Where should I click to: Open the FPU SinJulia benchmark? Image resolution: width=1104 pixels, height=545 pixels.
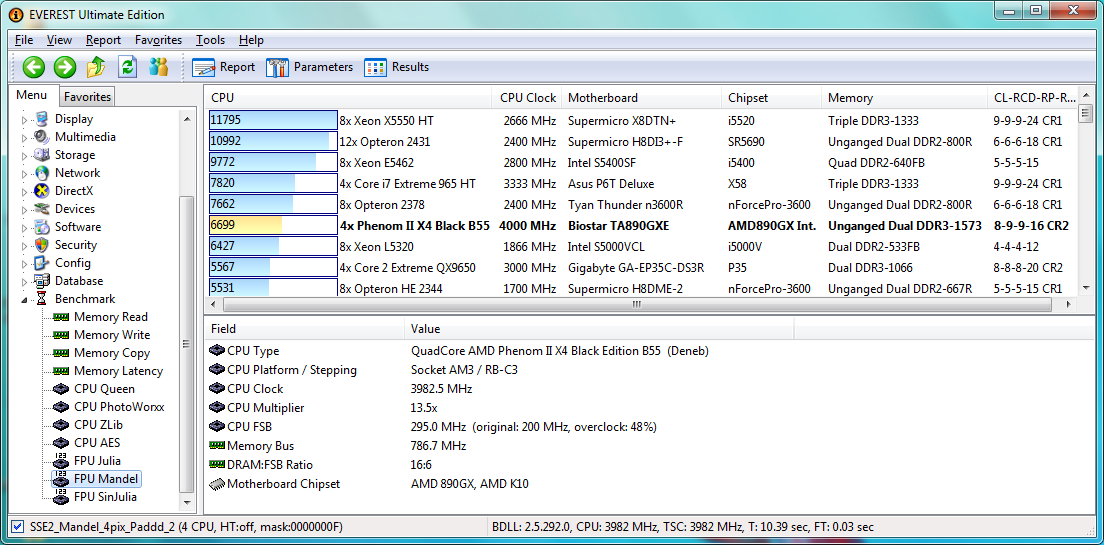pyautogui.click(x=106, y=496)
